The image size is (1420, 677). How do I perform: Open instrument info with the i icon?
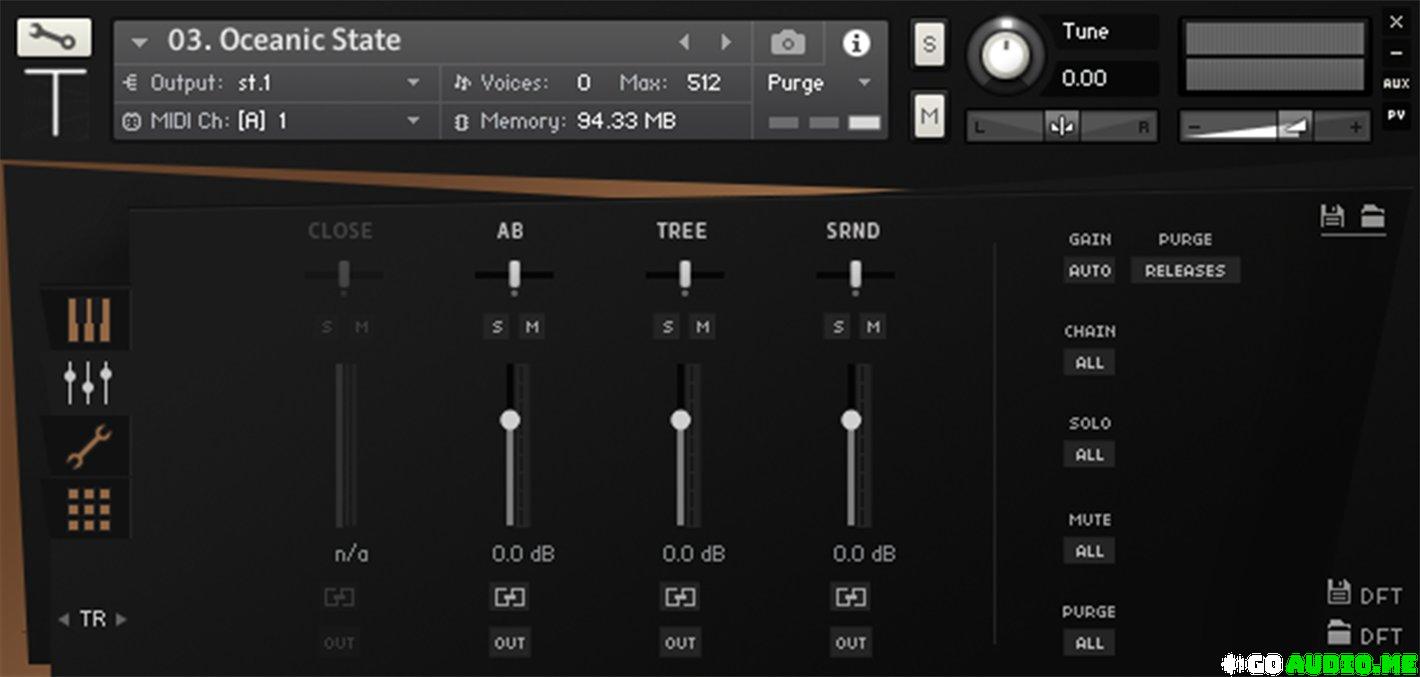[x=856, y=43]
